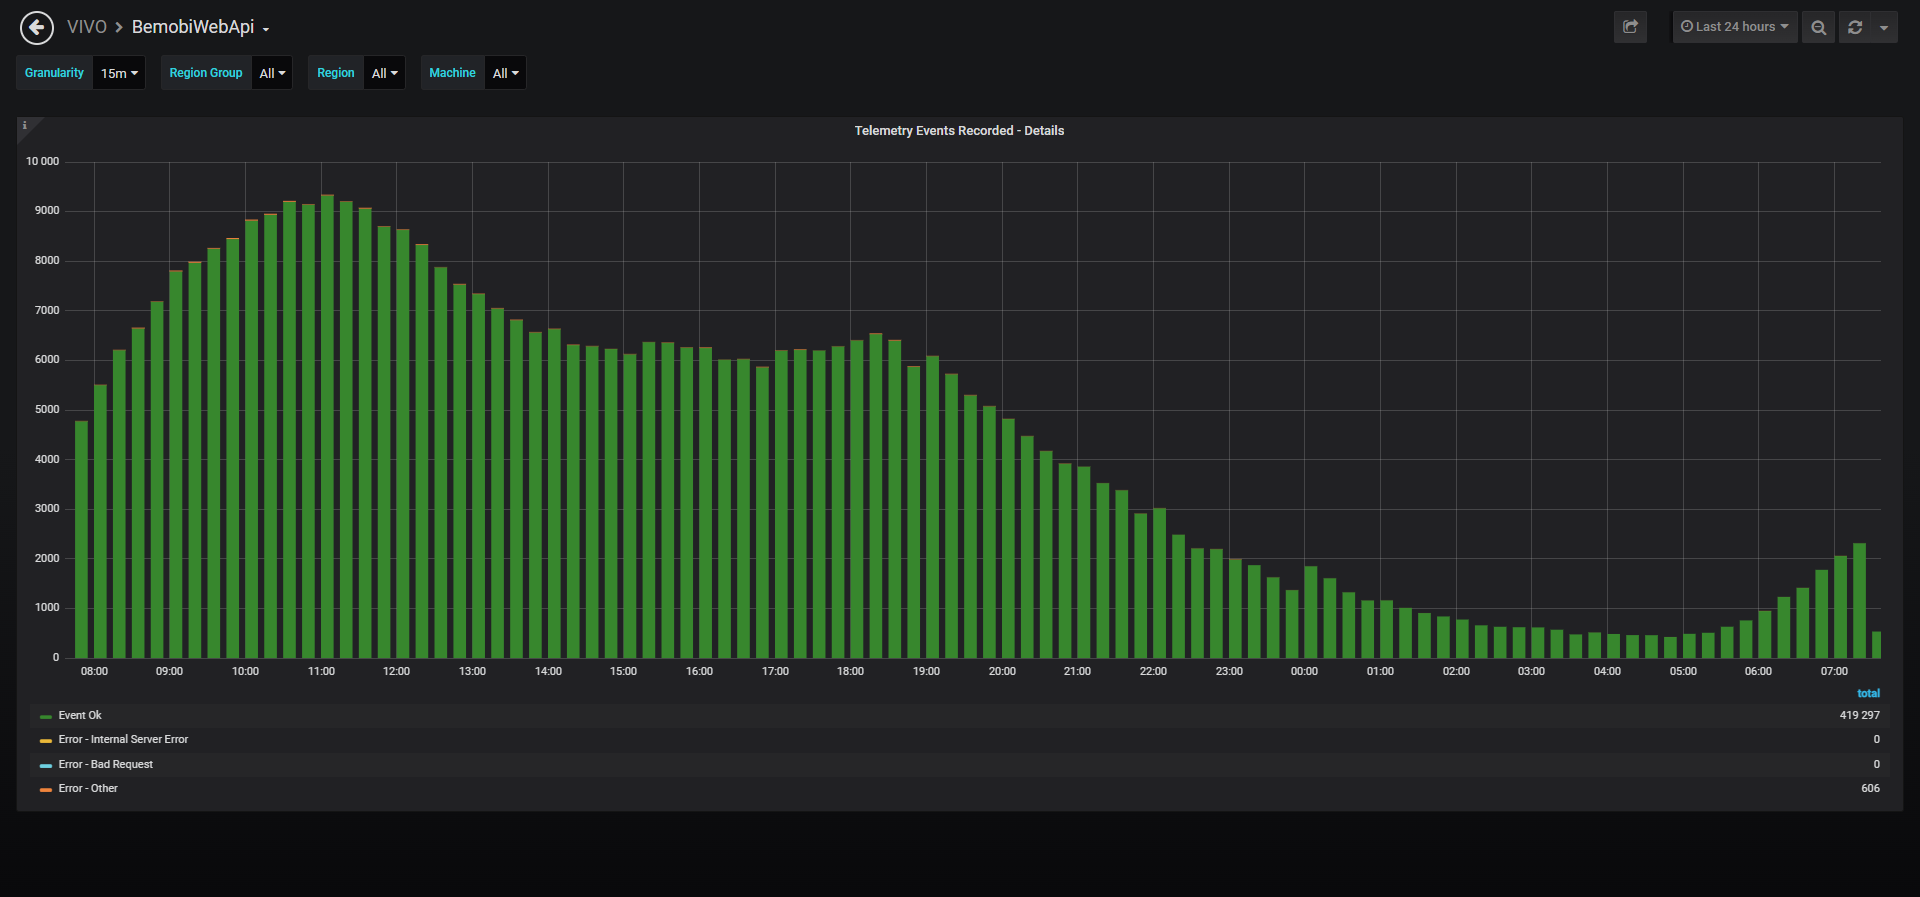Open the BemobiWebApi dashboard selector
Screen dimensions: 1920x897
pos(201,27)
